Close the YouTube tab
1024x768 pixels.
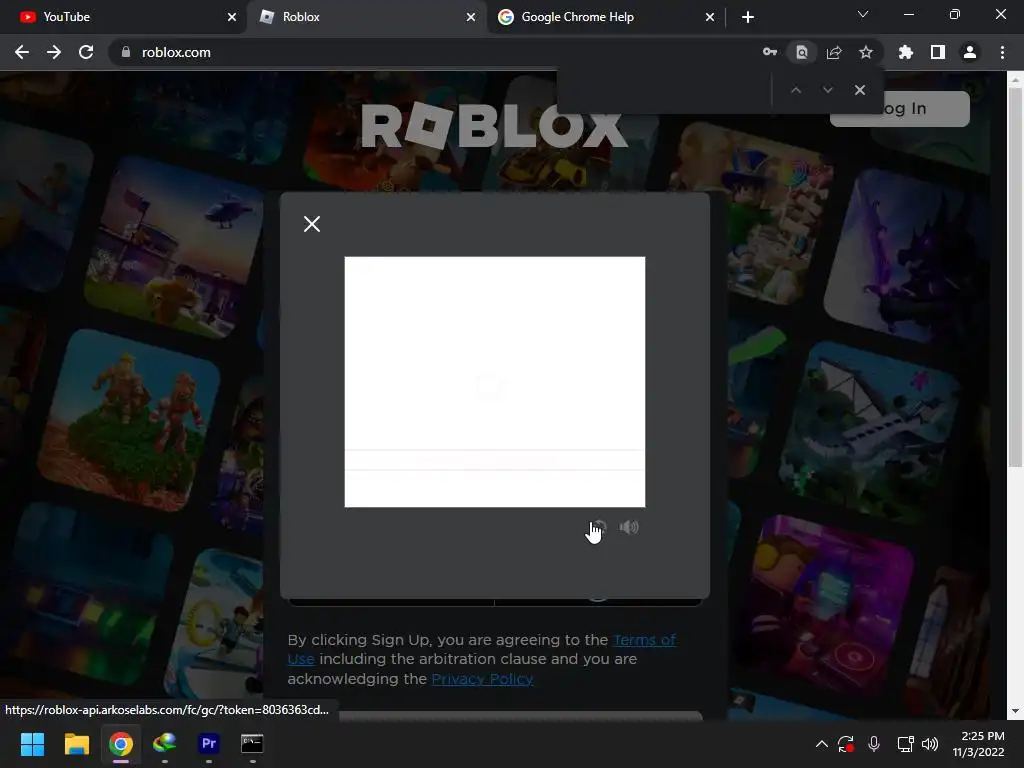tap(232, 17)
